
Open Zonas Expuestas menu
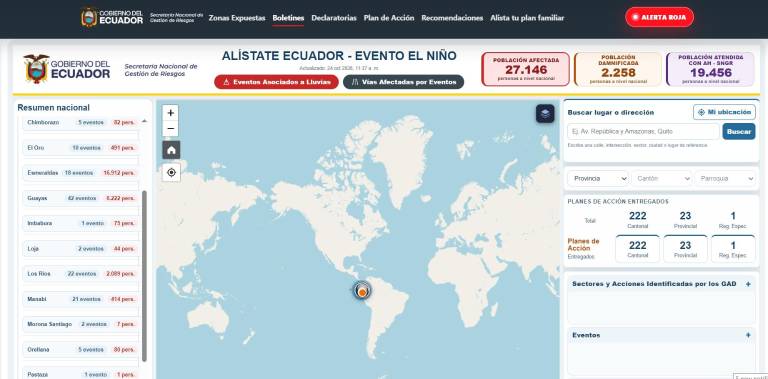tap(237, 18)
